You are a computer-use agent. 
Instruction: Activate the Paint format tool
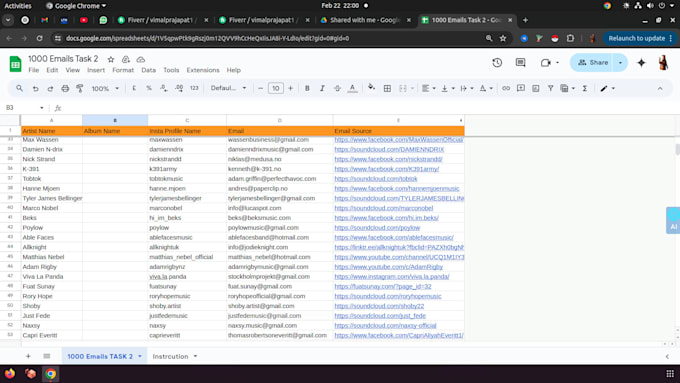[80, 88]
